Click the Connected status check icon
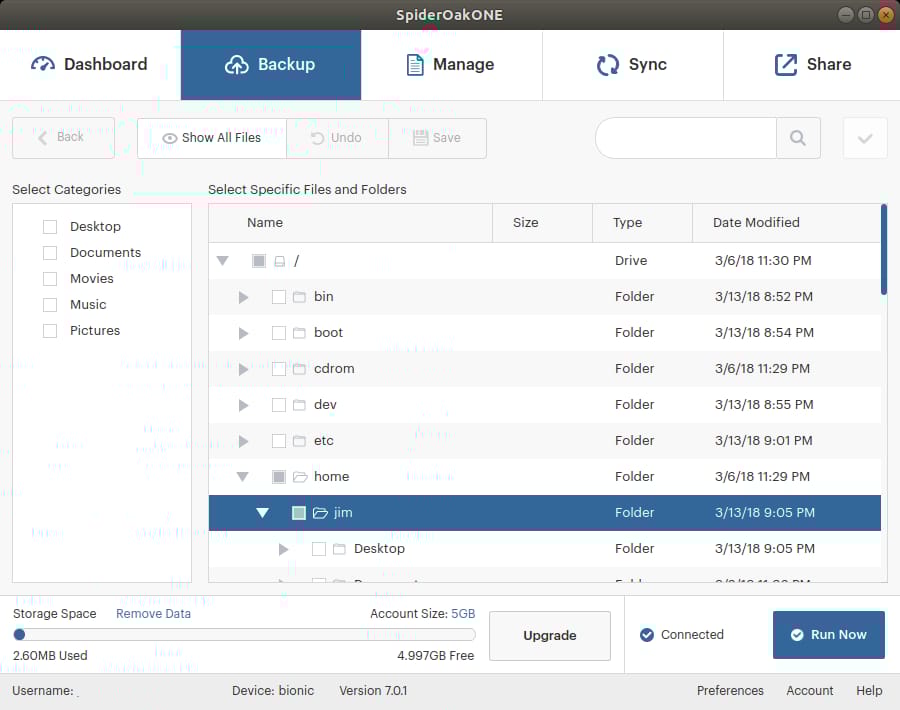The image size is (900, 710). pos(647,635)
